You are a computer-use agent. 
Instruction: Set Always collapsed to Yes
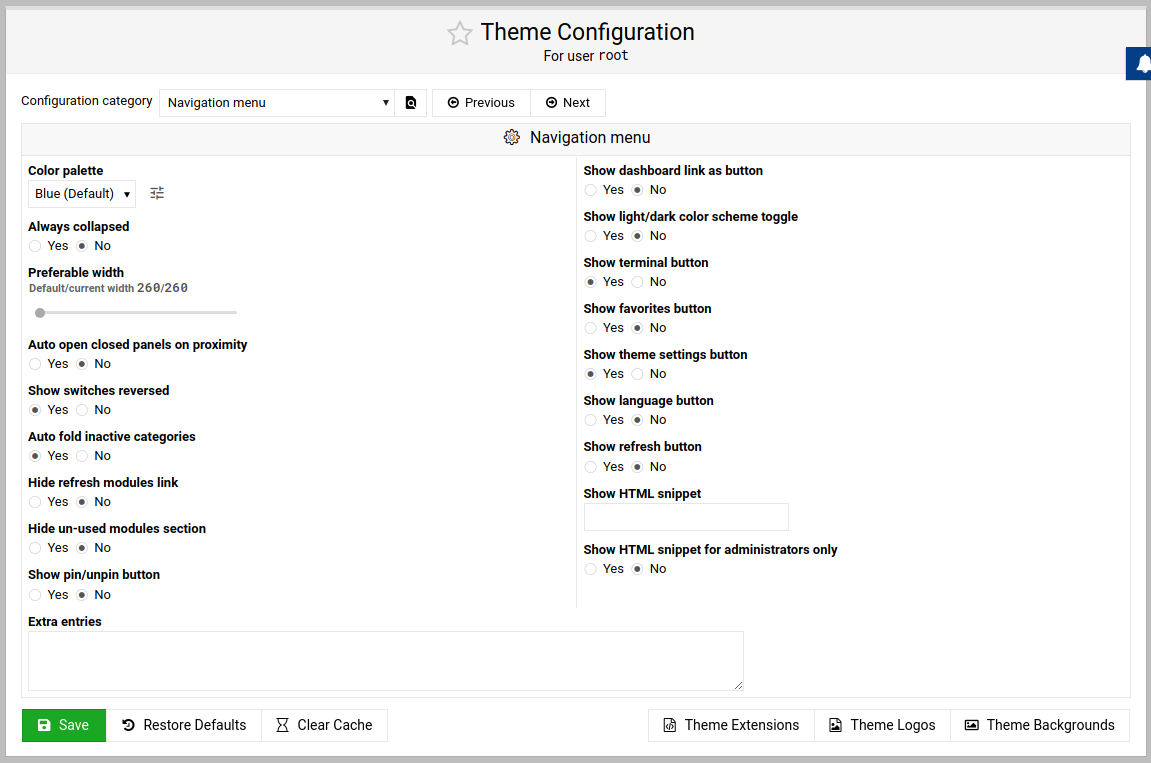pos(36,246)
